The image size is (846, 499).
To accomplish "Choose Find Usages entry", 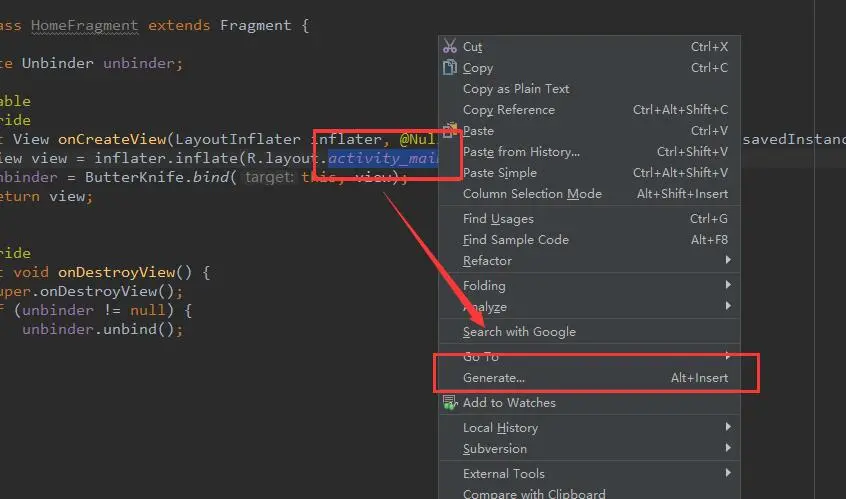I will pos(590,218).
